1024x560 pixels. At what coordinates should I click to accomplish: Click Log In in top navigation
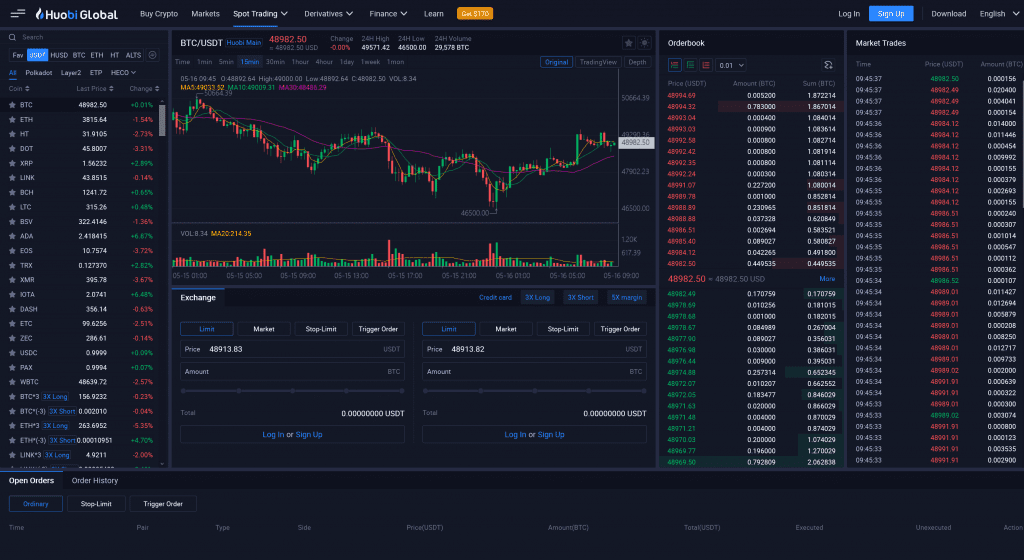pyautogui.click(x=848, y=14)
